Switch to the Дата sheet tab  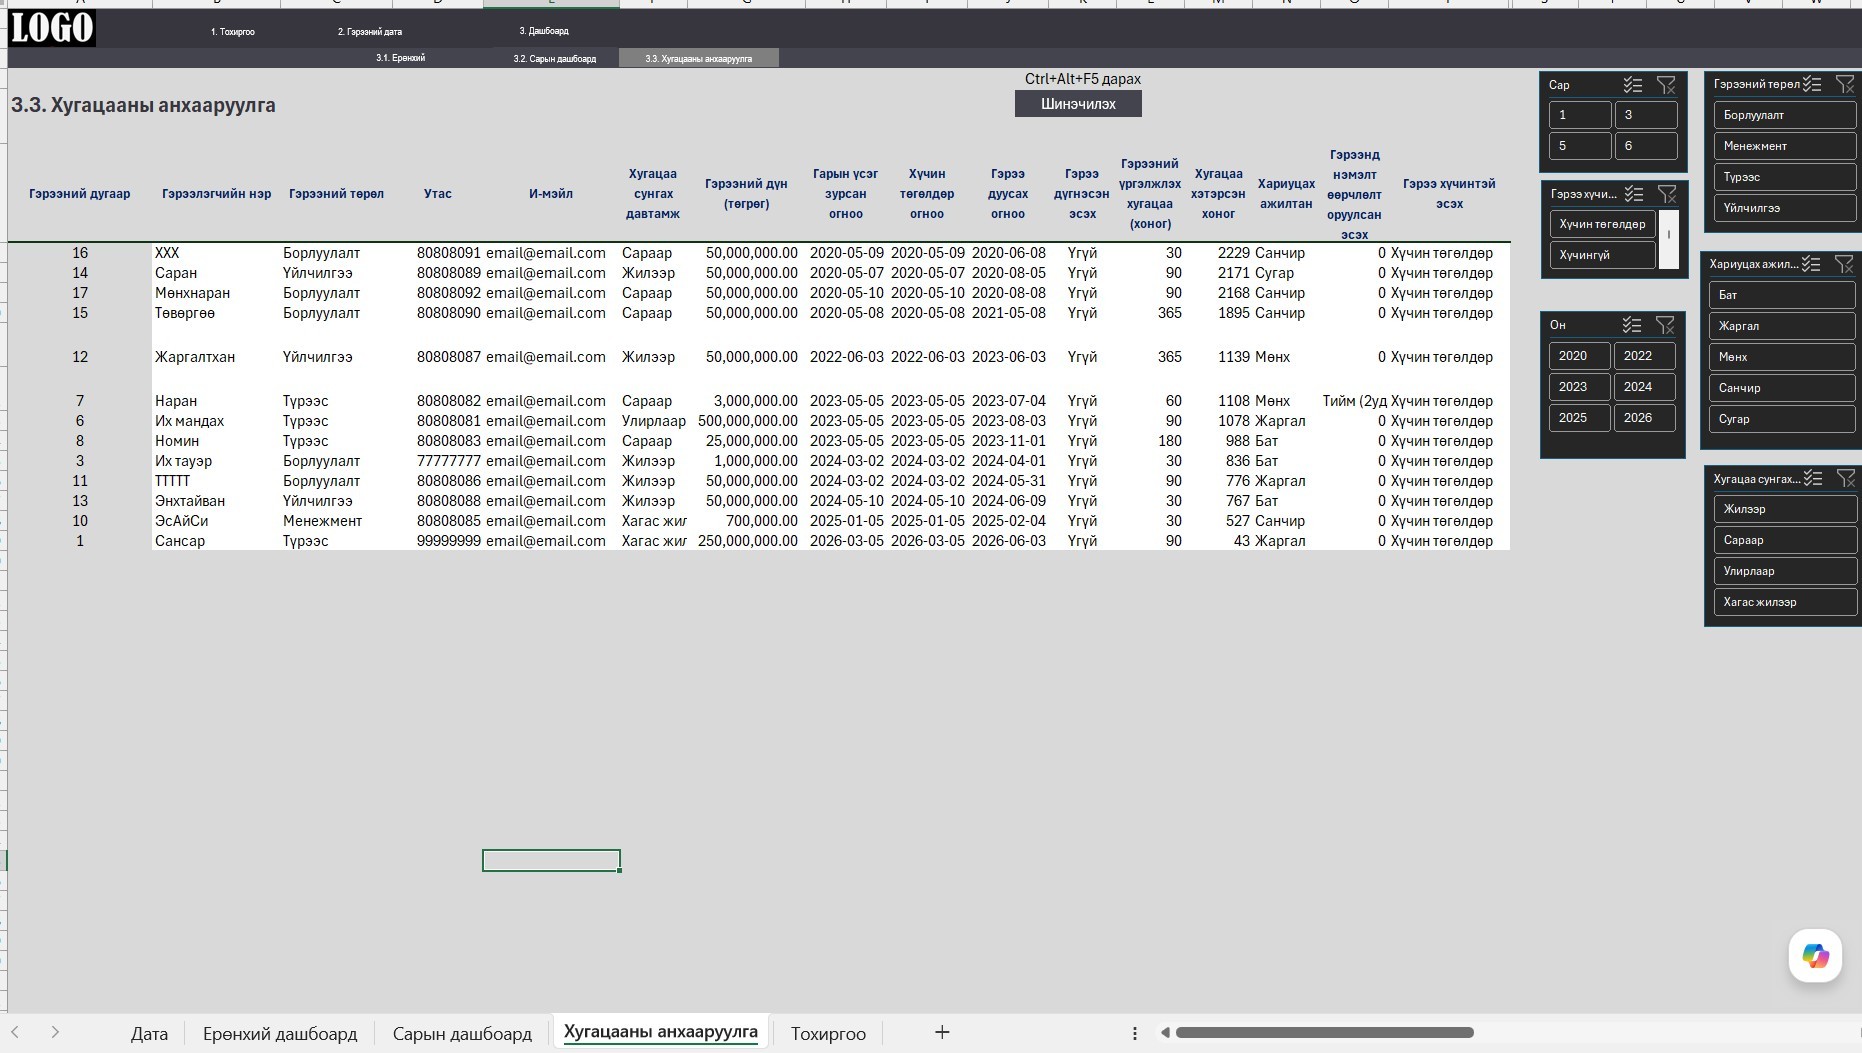tap(149, 1033)
